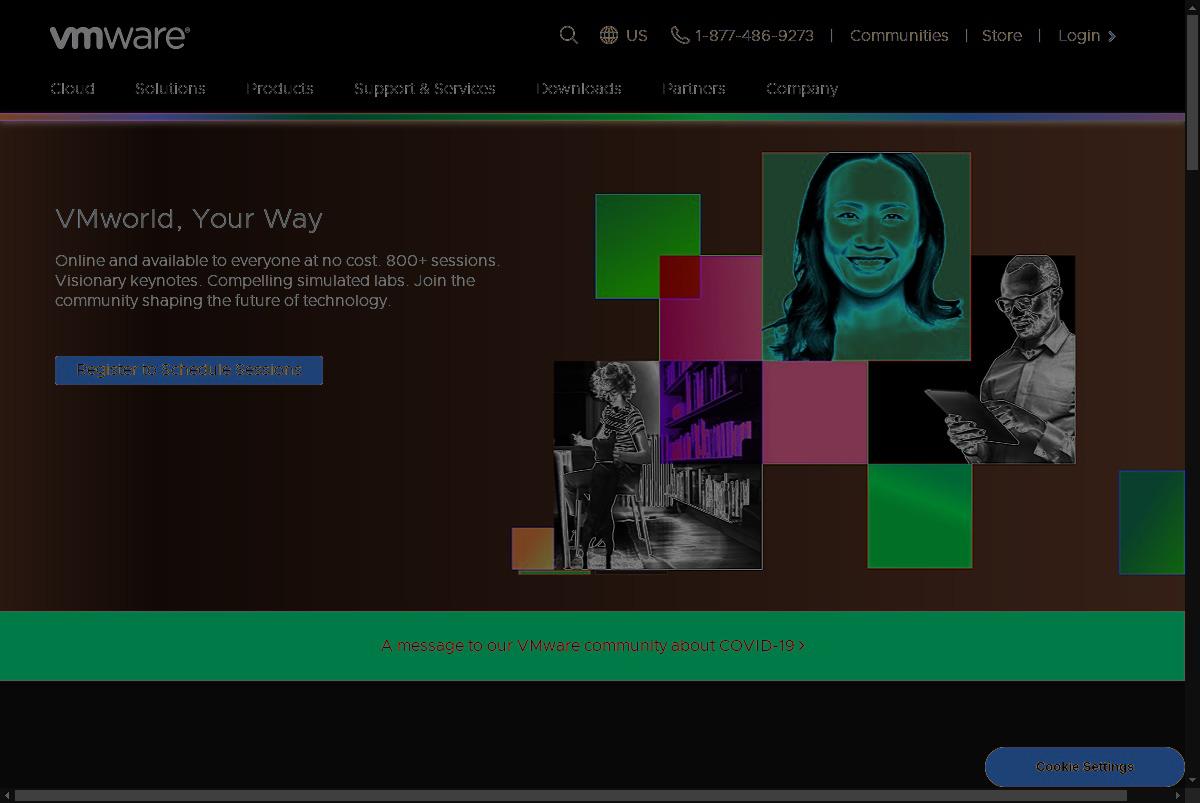Viewport: 1200px width, 803px height.
Task: Click Register to Schedule Sessions button
Action: click(x=189, y=370)
